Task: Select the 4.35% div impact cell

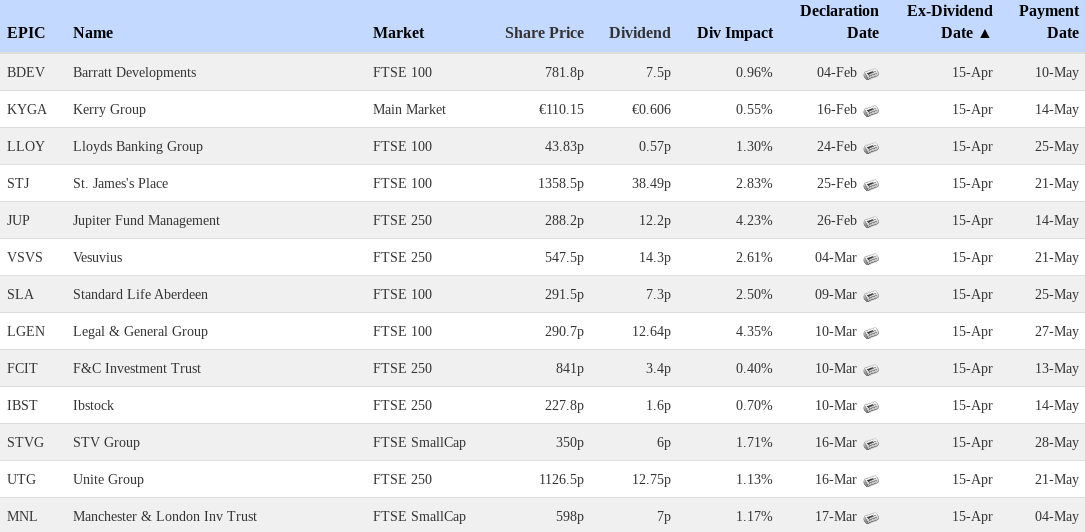Action: tap(754, 331)
